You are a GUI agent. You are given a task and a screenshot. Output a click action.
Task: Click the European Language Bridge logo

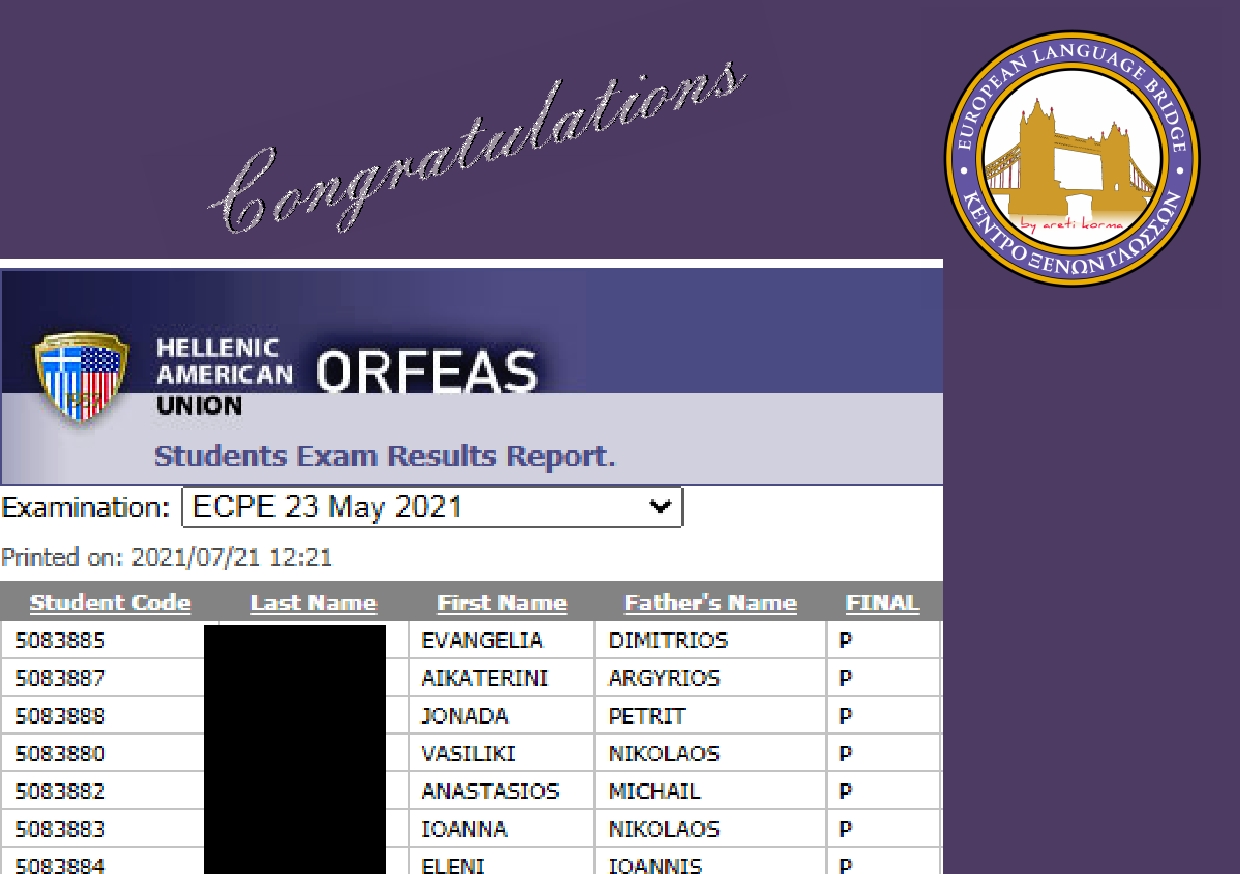(x=1072, y=159)
